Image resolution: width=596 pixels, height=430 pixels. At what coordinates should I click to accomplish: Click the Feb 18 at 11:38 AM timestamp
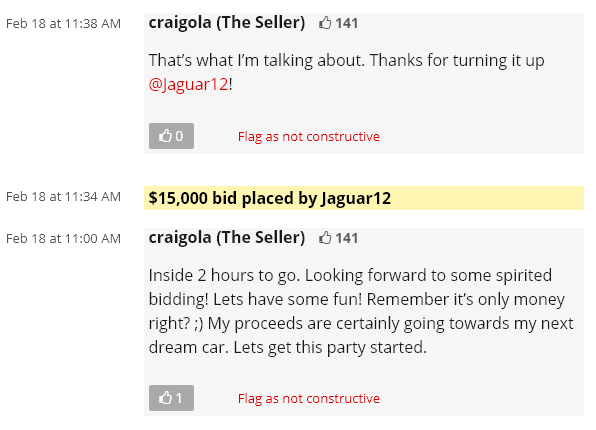[x=63, y=24]
